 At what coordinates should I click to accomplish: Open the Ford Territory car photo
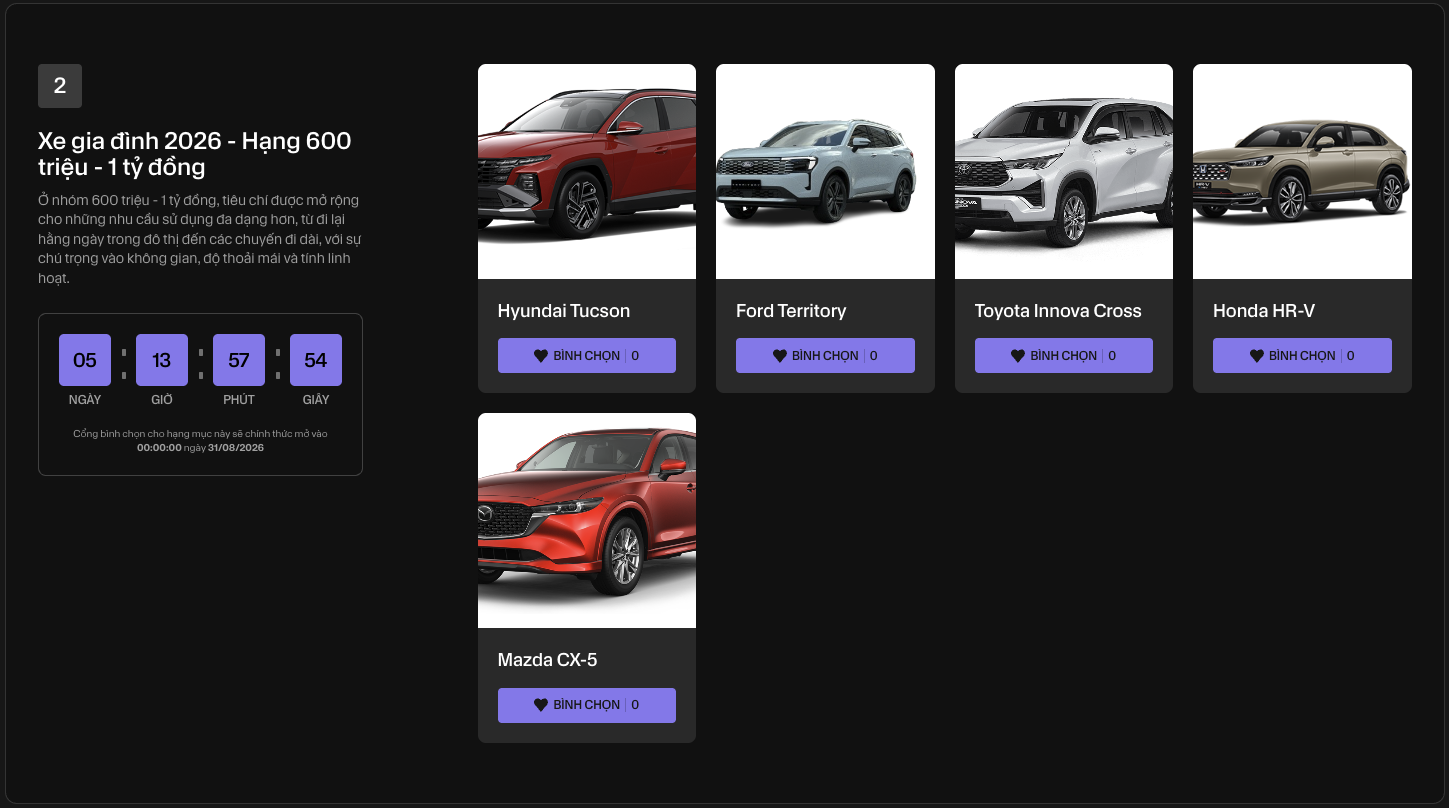tap(825, 172)
